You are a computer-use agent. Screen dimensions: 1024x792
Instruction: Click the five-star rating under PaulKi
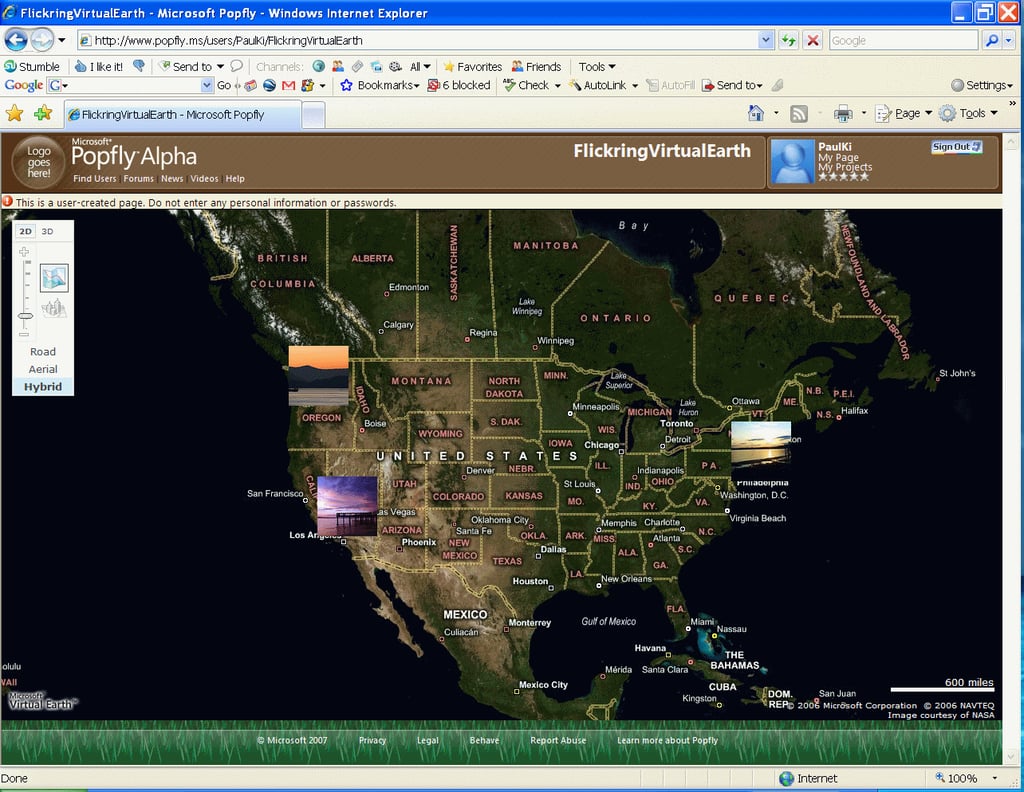844,176
